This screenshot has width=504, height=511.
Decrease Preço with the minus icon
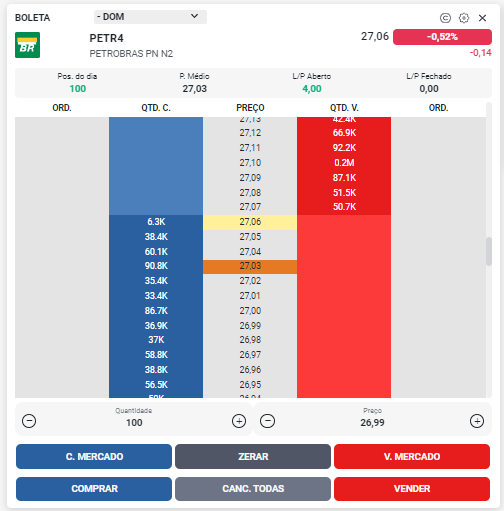pyautogui.click(x=267, y=421)
